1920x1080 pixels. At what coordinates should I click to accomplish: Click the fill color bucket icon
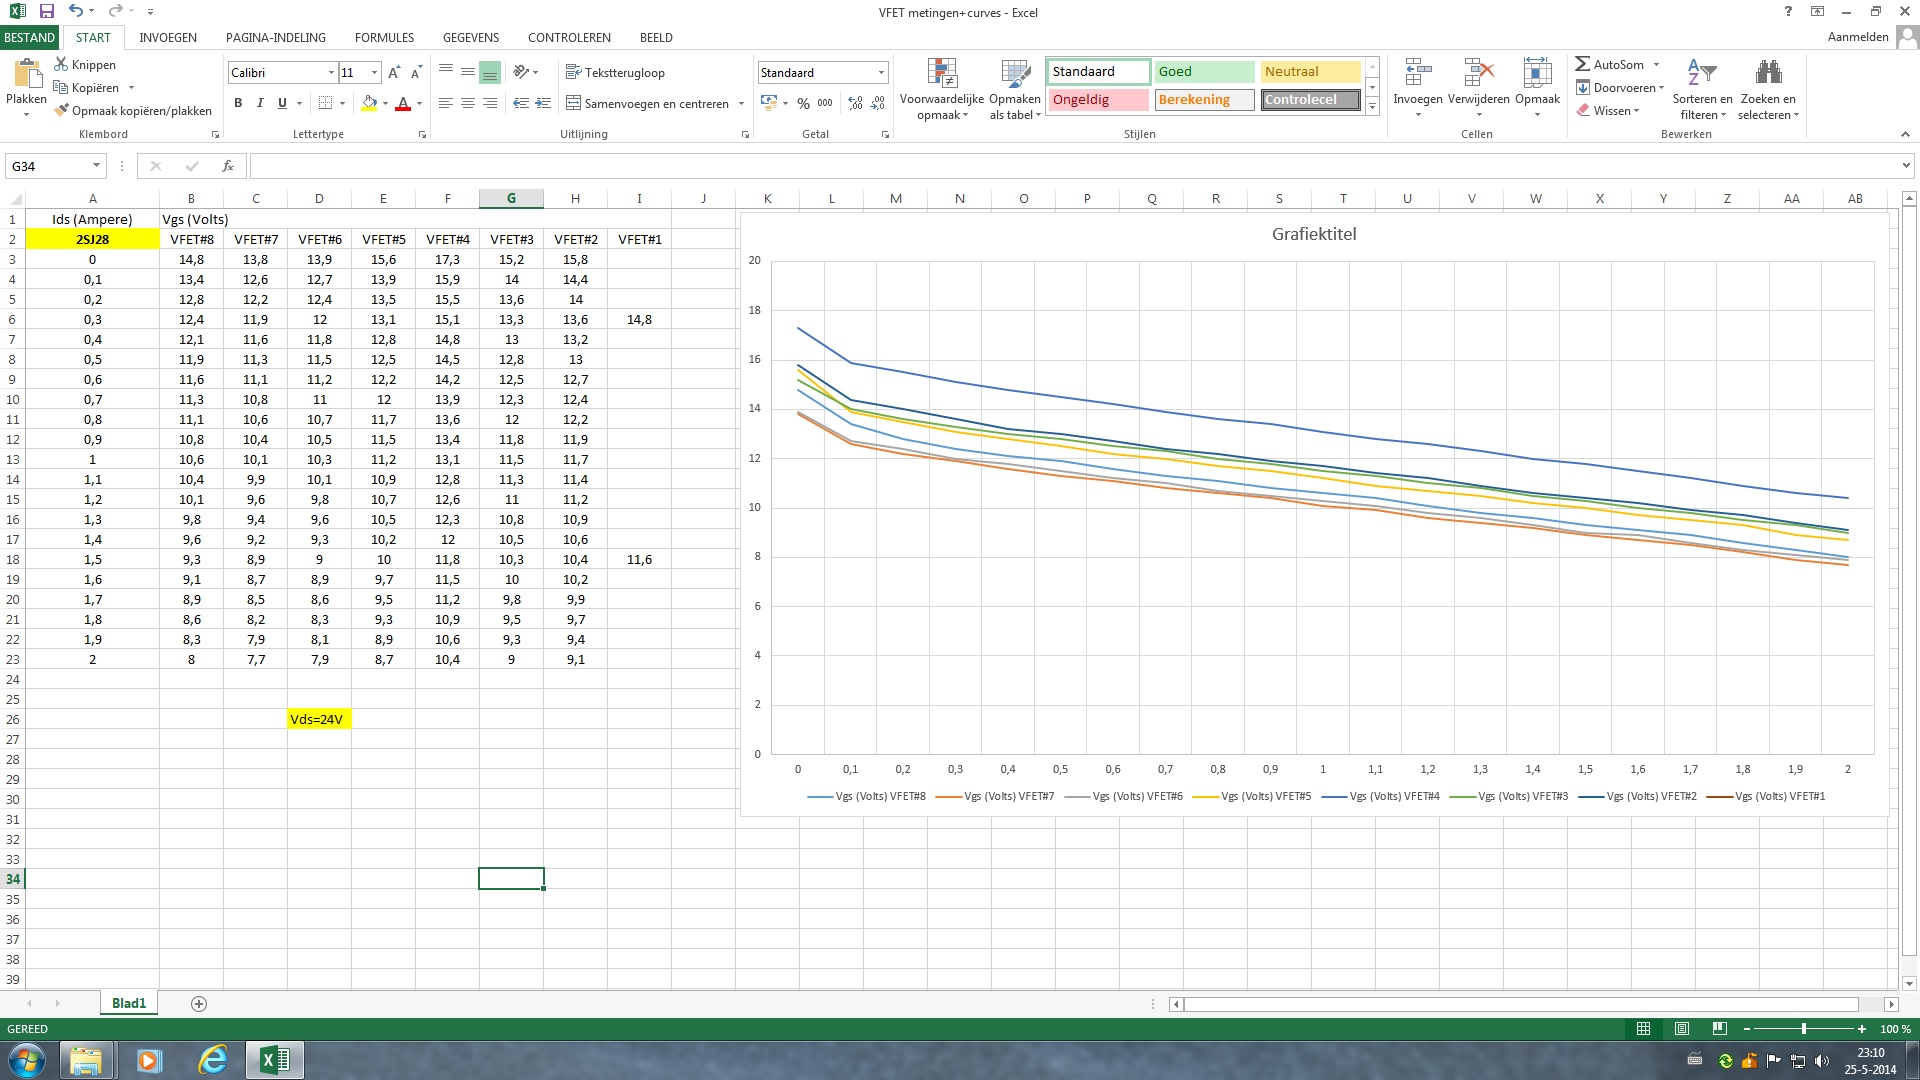pos(369,103)
